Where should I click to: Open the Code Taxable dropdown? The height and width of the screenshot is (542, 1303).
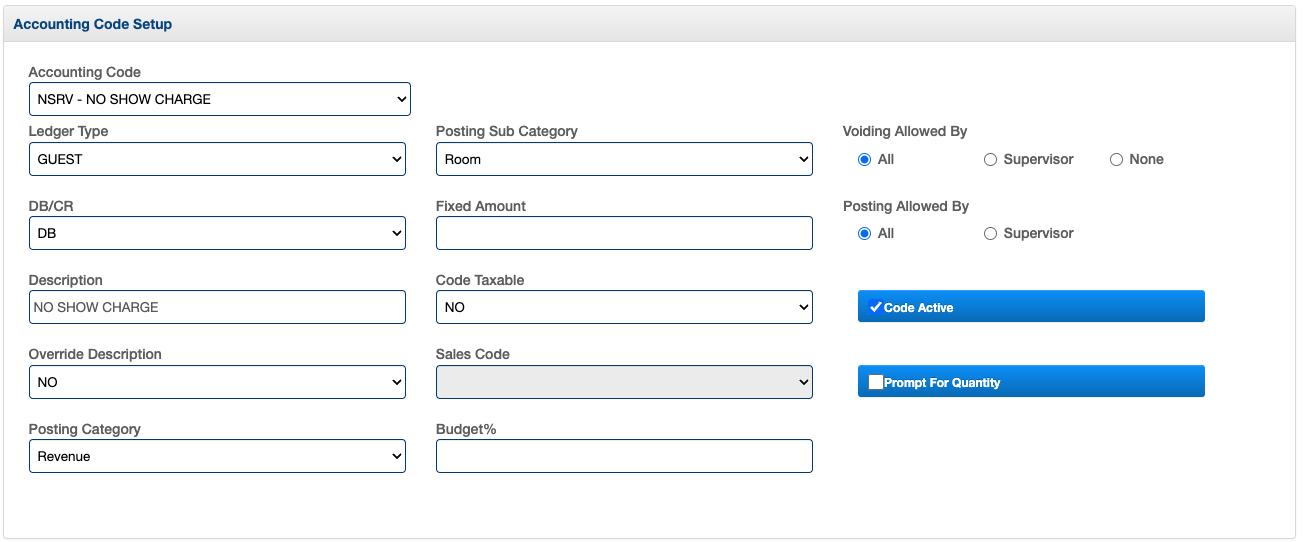(x=624, y=307)
